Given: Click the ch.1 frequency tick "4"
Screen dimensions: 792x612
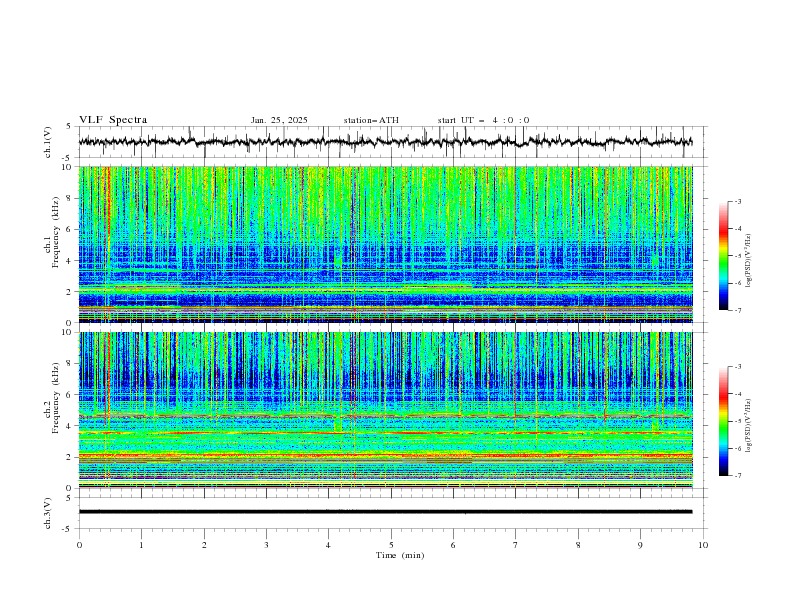Looking at the screenshot, I should click(69, 261).
